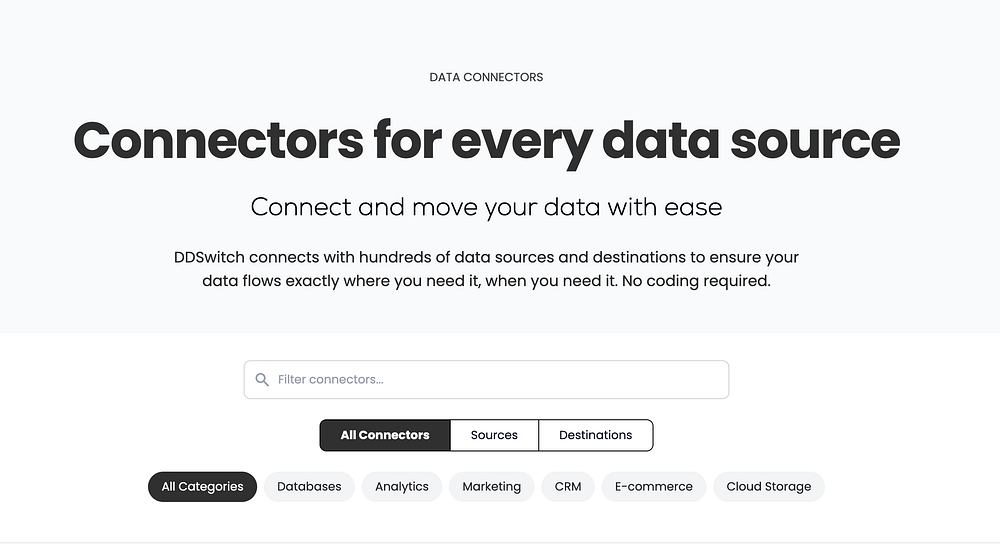1000x552 pixels.
Task: Switch to the Sources tab
Action: [x=494, y=435]
